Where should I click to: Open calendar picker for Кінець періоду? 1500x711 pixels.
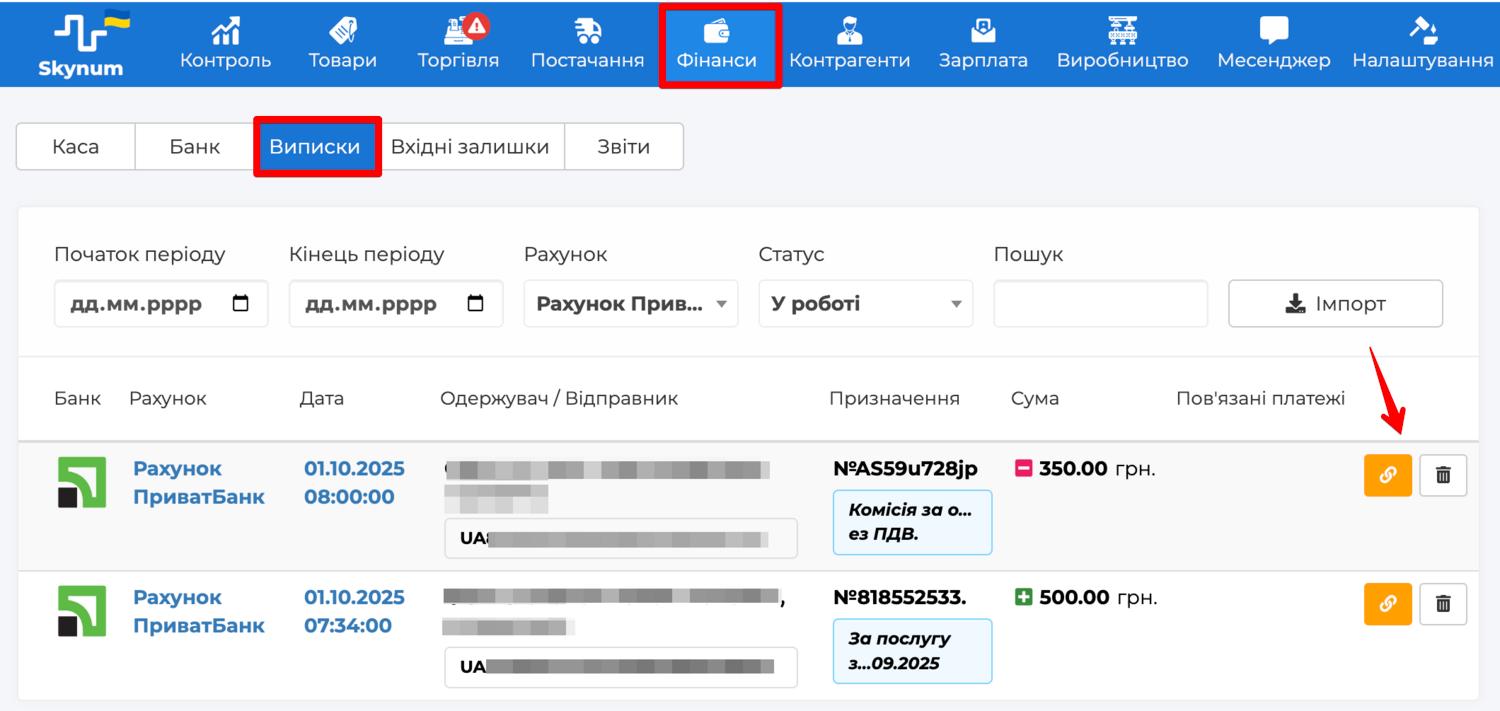[475, 304]
